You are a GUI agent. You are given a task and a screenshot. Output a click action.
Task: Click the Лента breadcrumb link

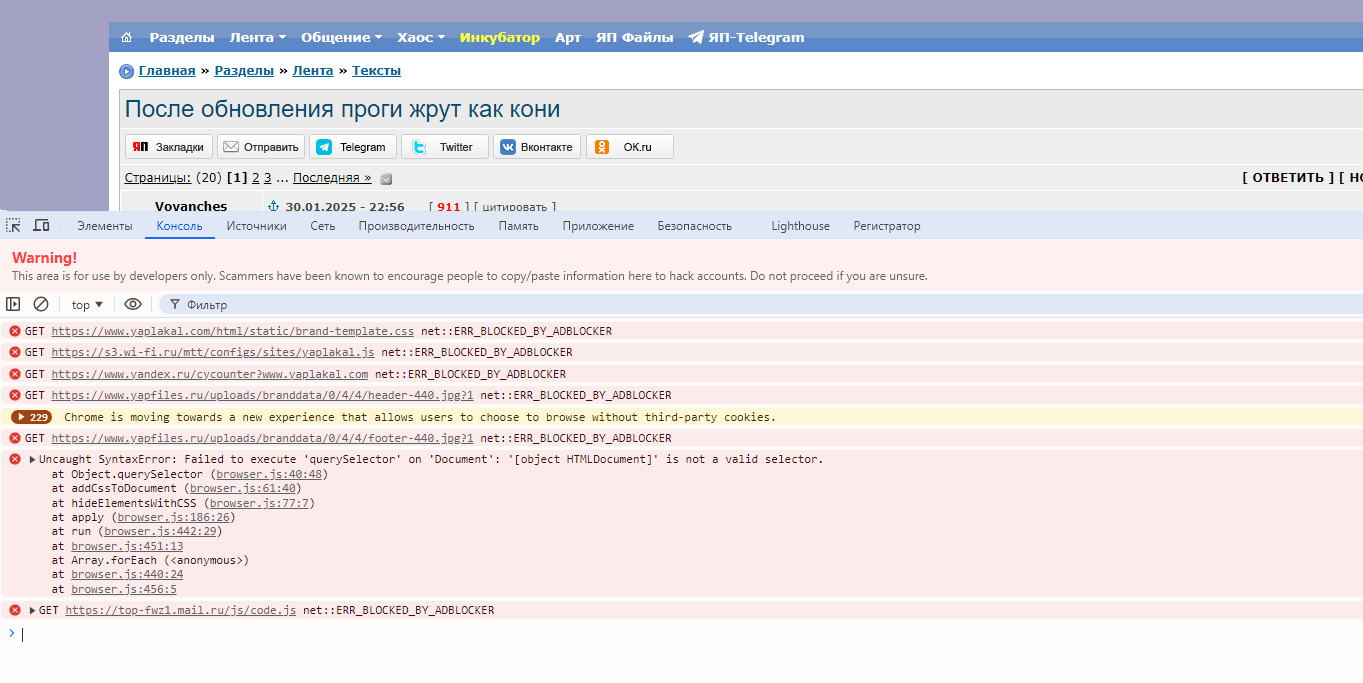[x=313, y=71]
